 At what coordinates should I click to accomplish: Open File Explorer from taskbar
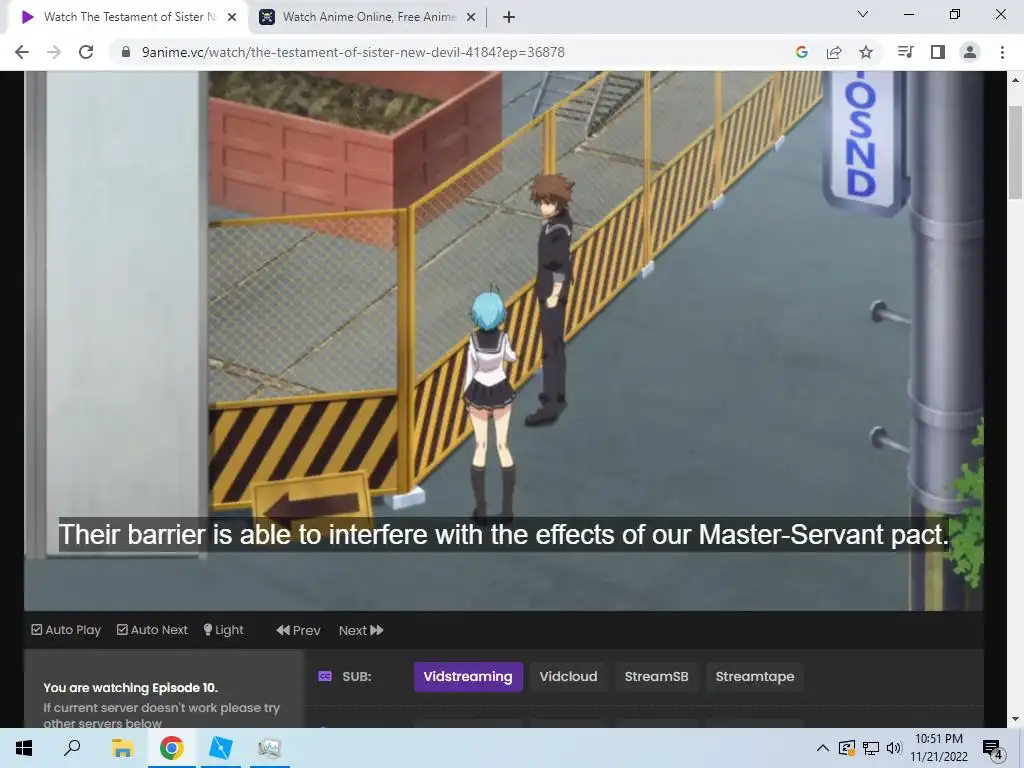[122, 748]
